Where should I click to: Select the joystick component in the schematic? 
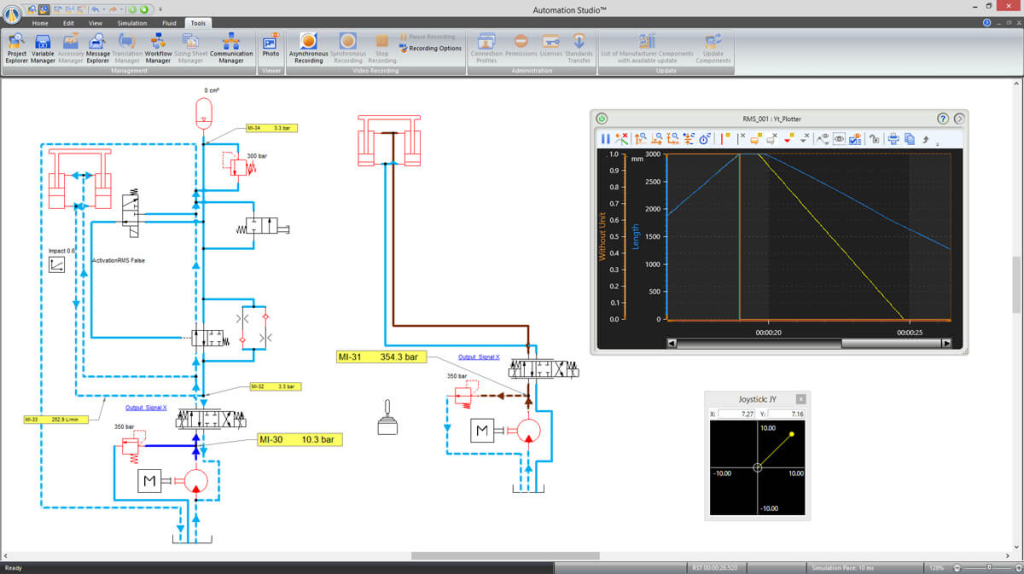click(x=387, y=418)
